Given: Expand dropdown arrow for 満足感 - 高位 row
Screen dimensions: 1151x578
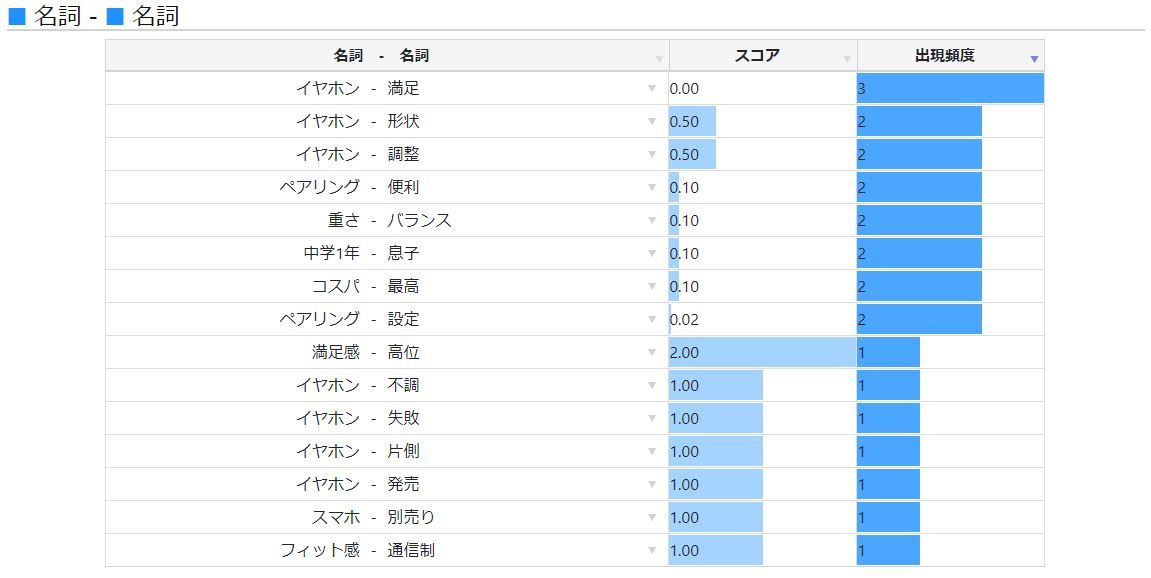Looking at the screenshot, I should coord(653,353).
